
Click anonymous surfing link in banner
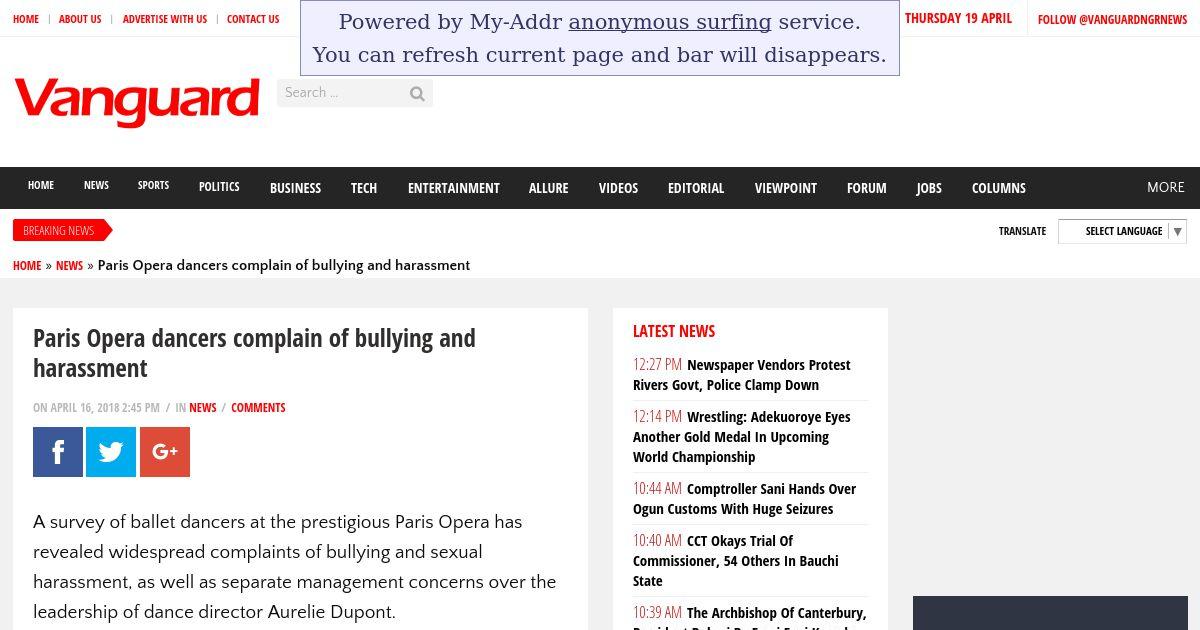[670, 22]
